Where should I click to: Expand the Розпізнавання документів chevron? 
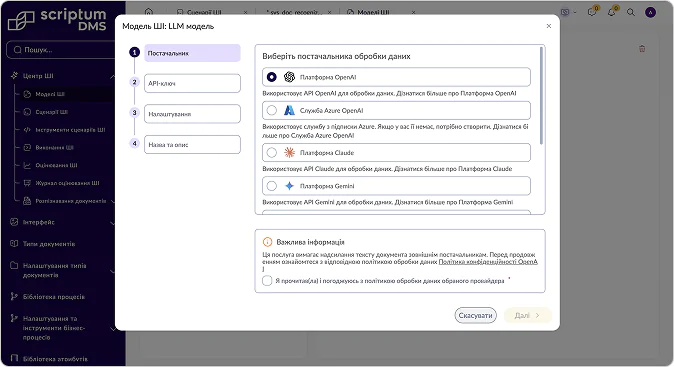[x=112, y=201]
